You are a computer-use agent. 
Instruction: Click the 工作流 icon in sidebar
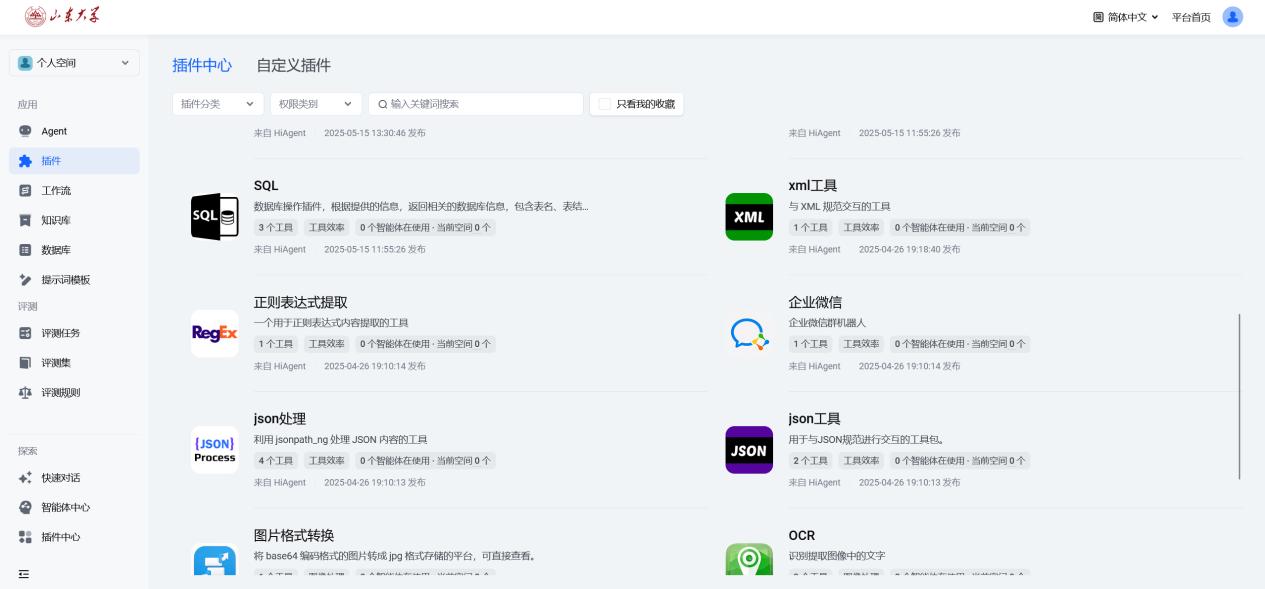(25, 191)
